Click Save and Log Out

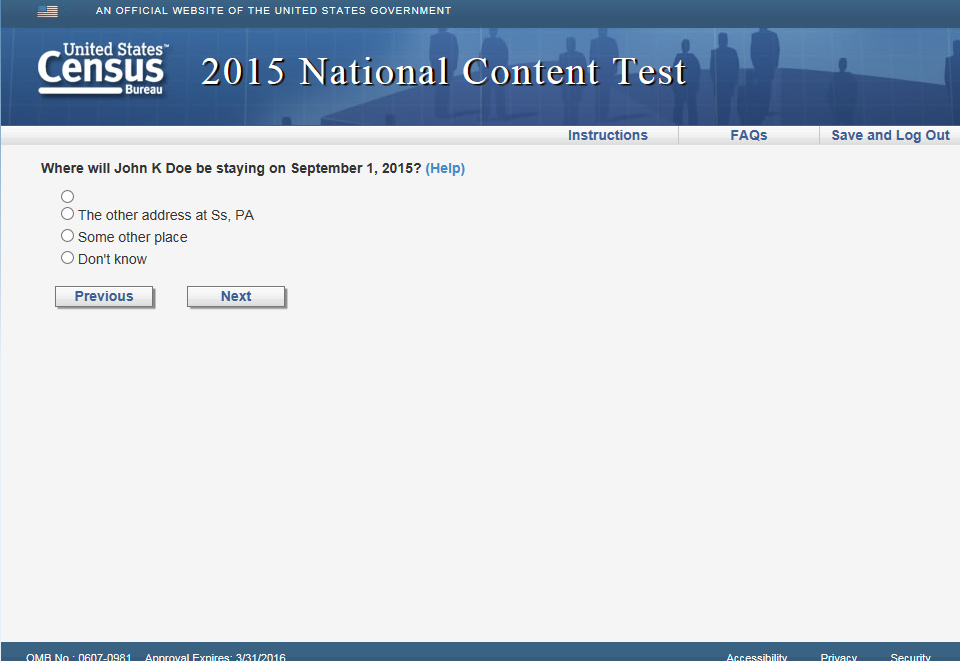pyautogui.click(x=890, y=135)
